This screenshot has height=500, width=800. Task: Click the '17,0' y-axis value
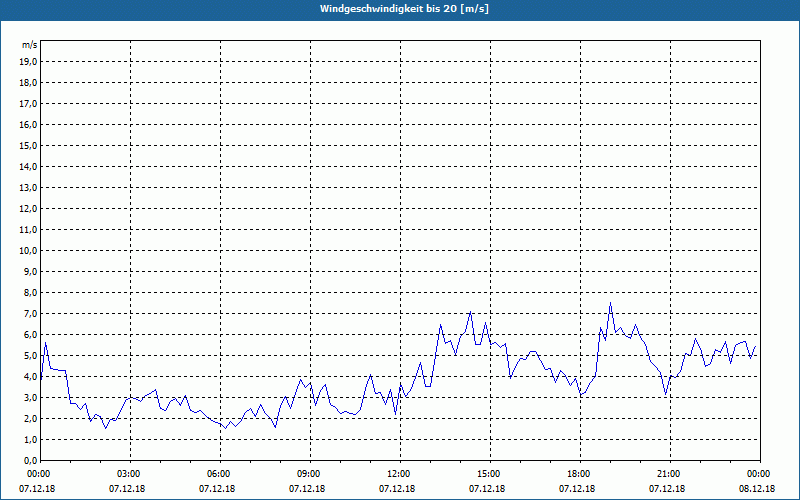tap(28, 104)
